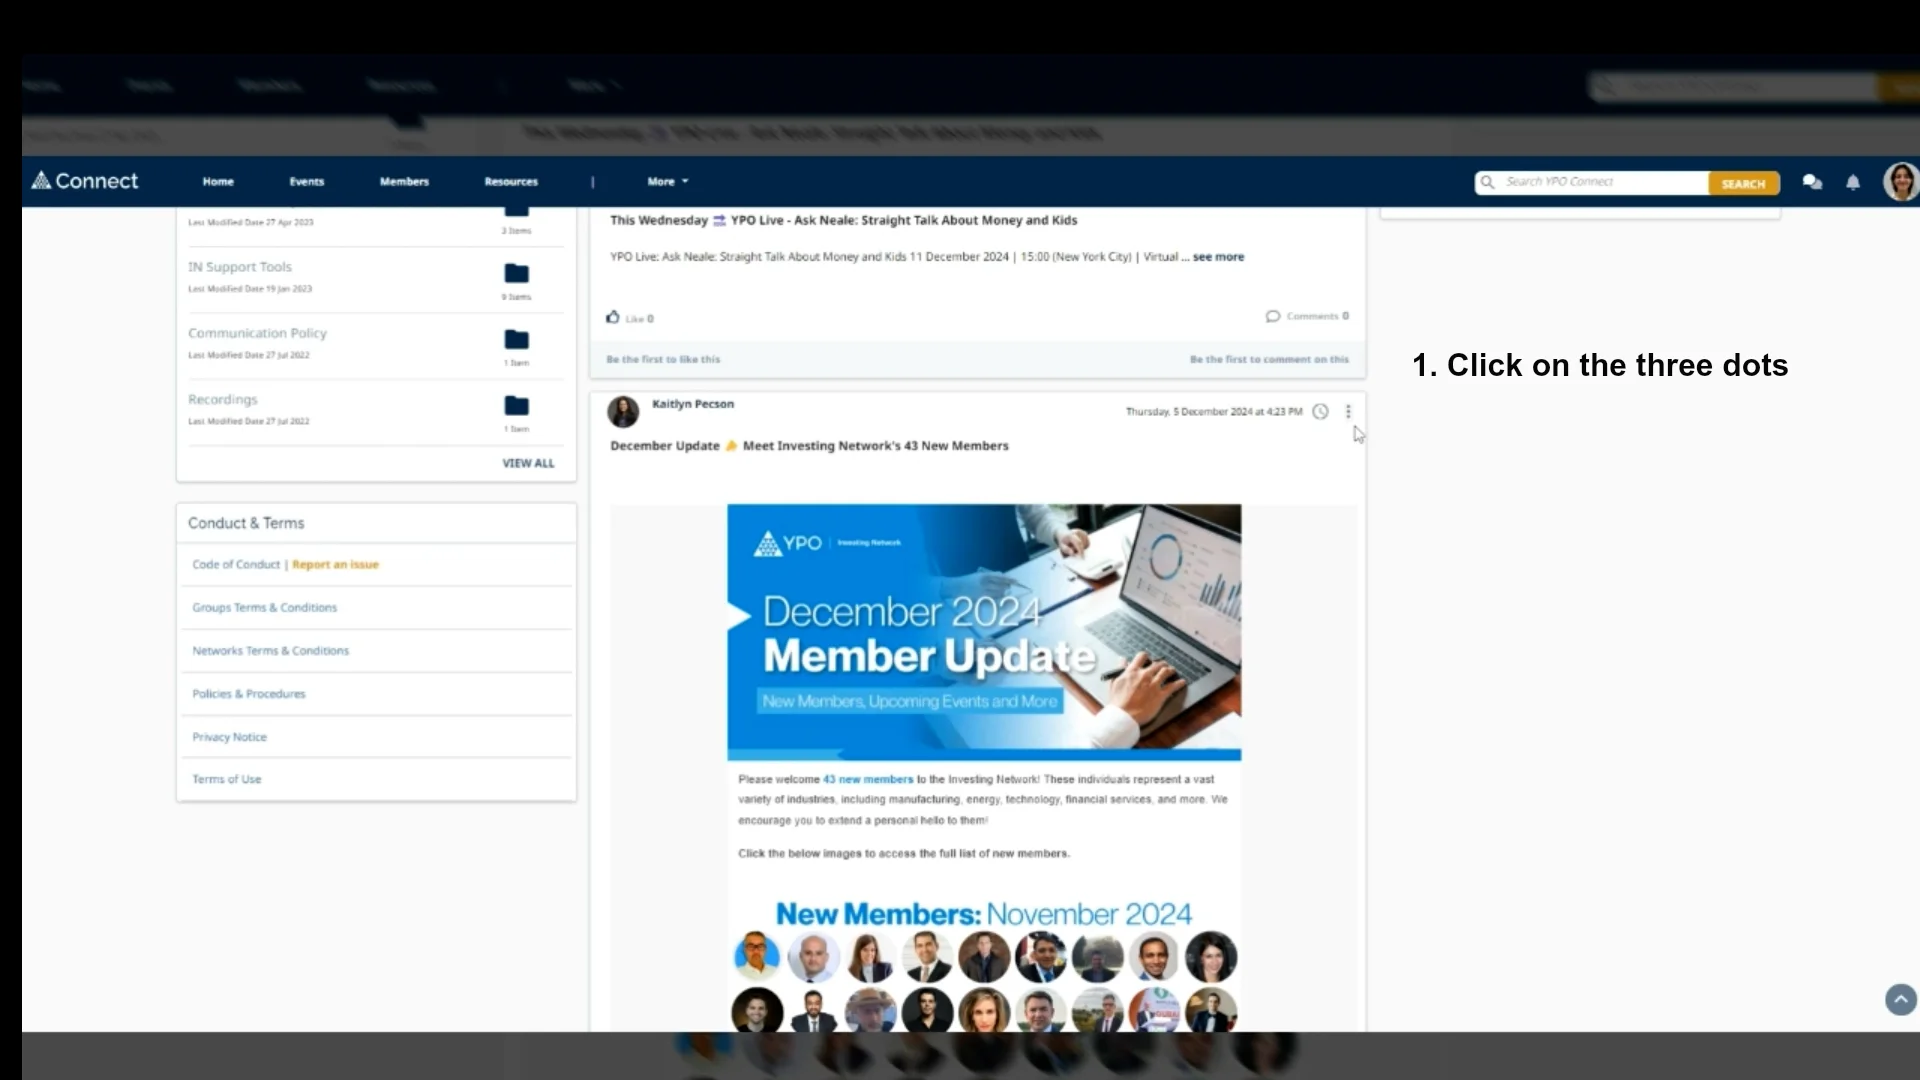The width and height of the screenshot is (1920, 1080).
Task: Open the Communication Policy entry
Action: pos(257,333)
